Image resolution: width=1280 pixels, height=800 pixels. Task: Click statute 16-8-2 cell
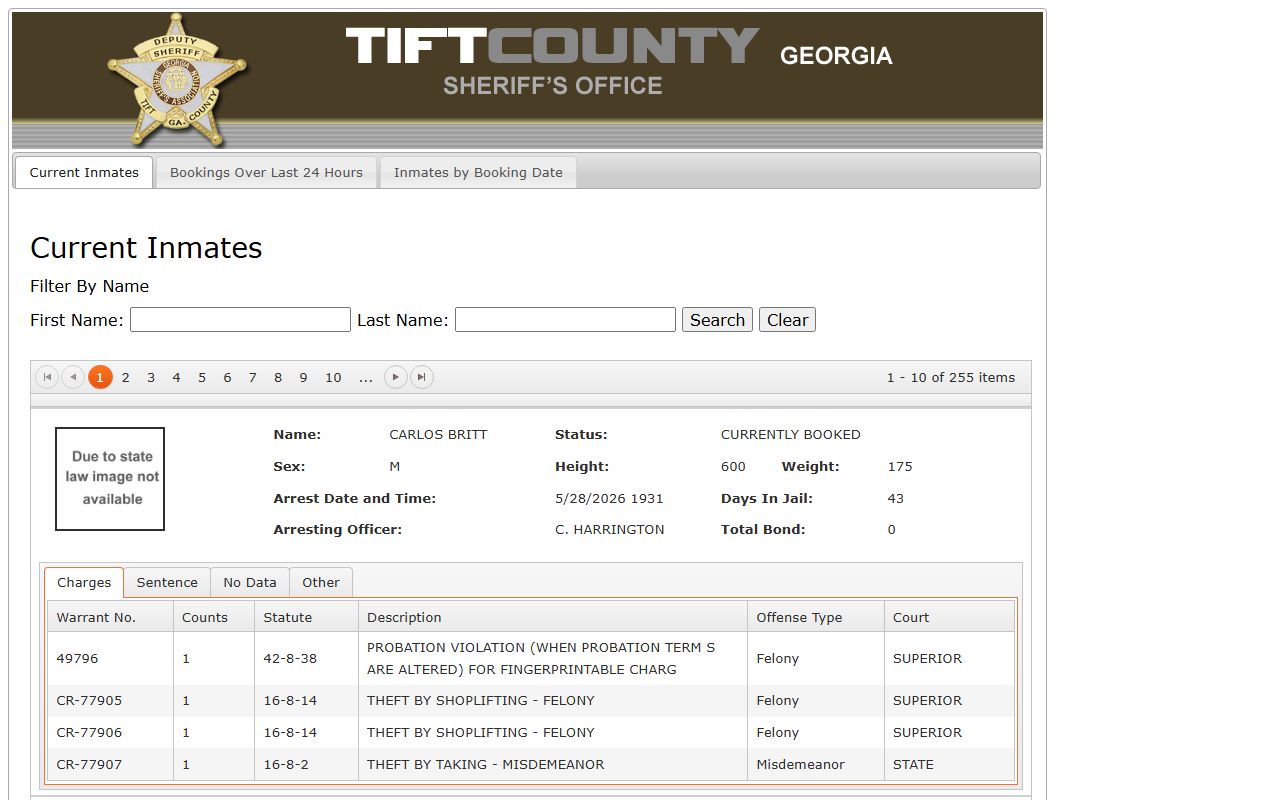tap(306, 764)
